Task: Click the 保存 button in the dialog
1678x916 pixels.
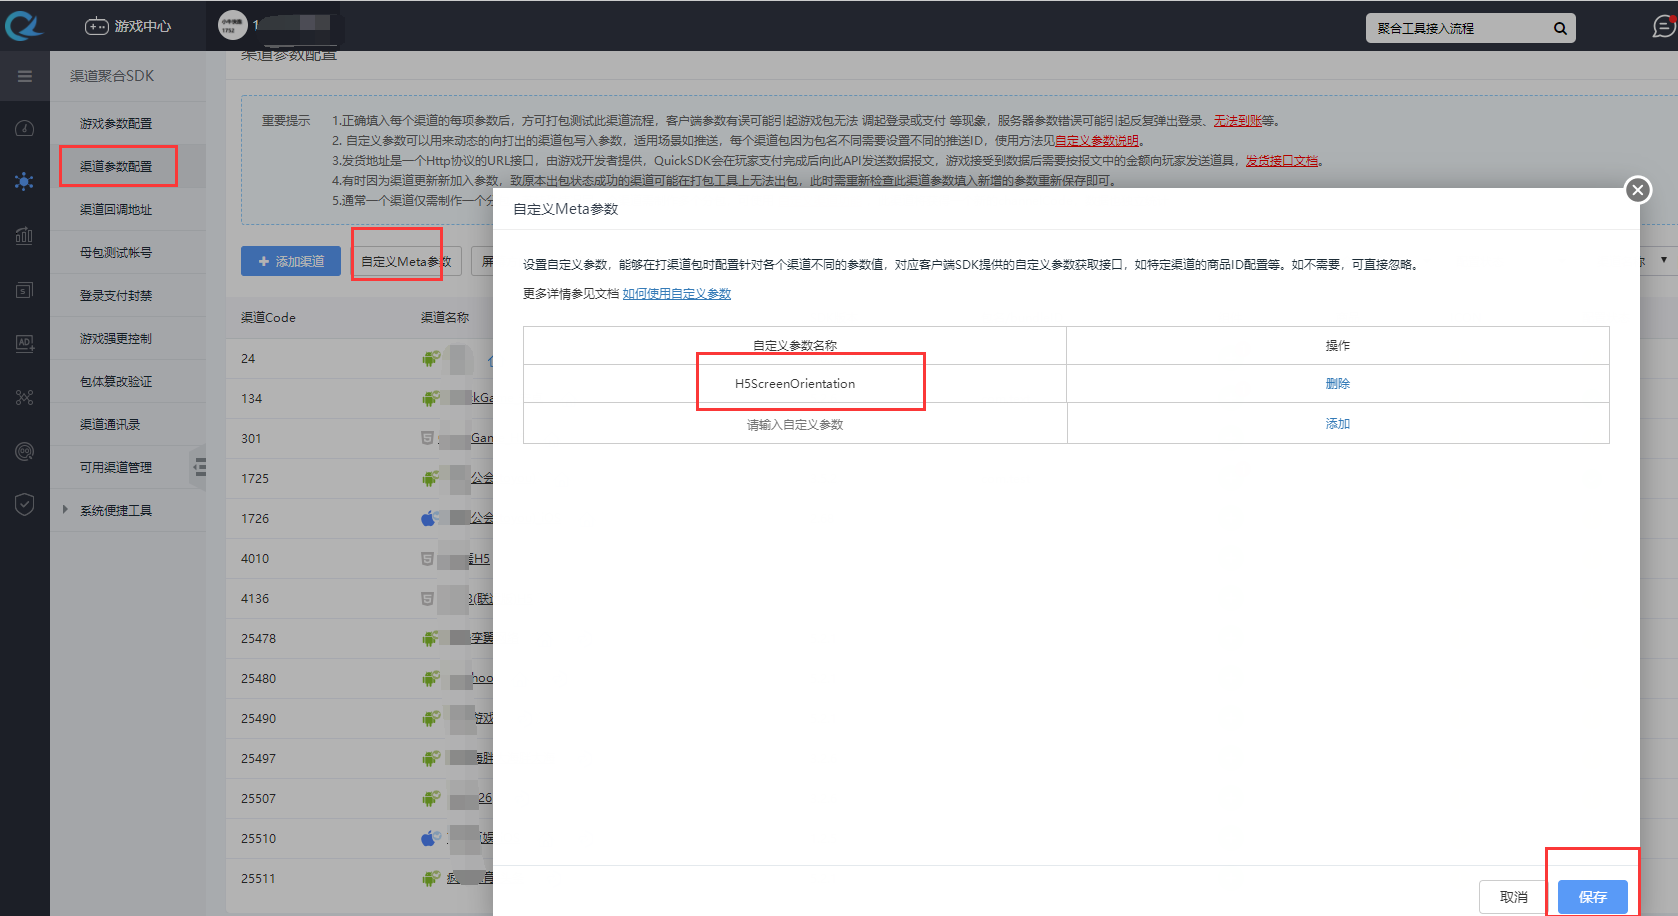Action: tap(1592, 896)
